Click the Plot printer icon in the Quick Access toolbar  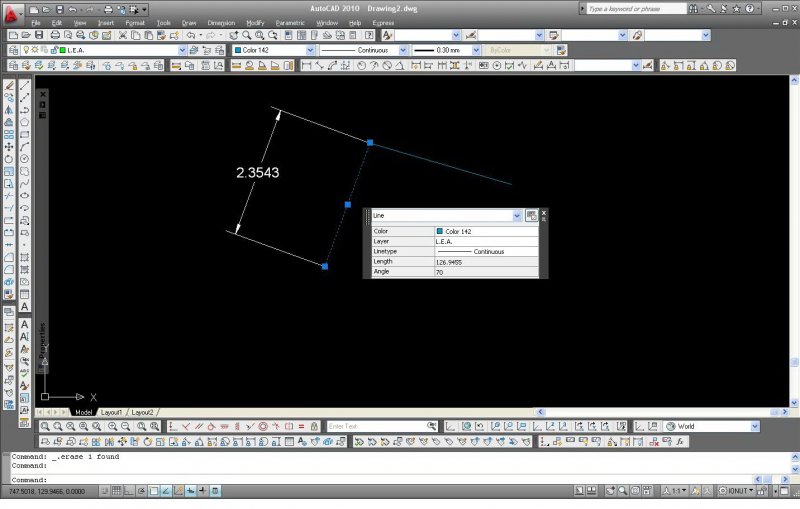pos(107,9)
